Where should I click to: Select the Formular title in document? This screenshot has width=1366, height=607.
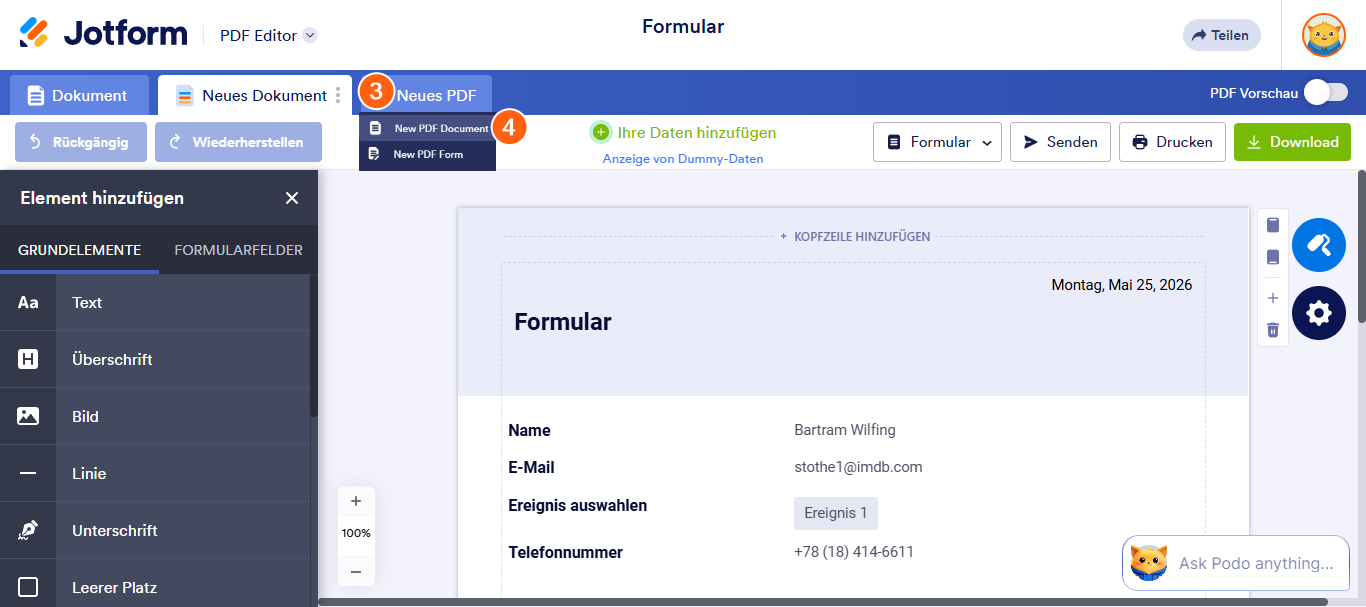pyautogui.click(x=563, y=322)
